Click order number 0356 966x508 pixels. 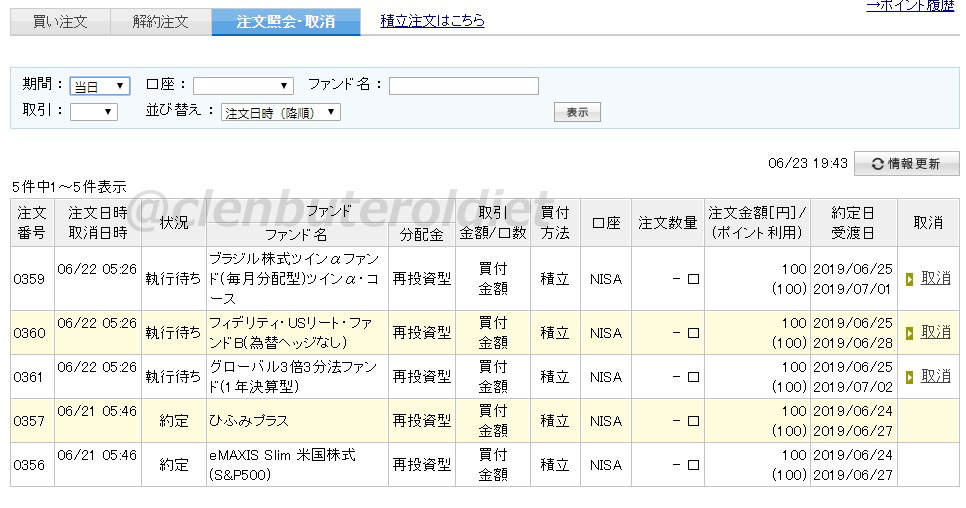[29, 465]
